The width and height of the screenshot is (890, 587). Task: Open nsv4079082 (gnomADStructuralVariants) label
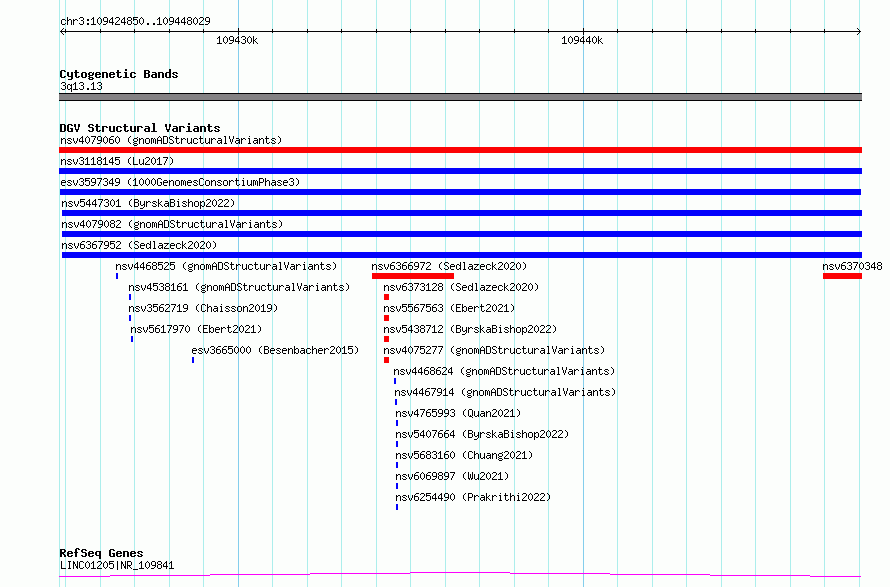click(x=172, y=224)
